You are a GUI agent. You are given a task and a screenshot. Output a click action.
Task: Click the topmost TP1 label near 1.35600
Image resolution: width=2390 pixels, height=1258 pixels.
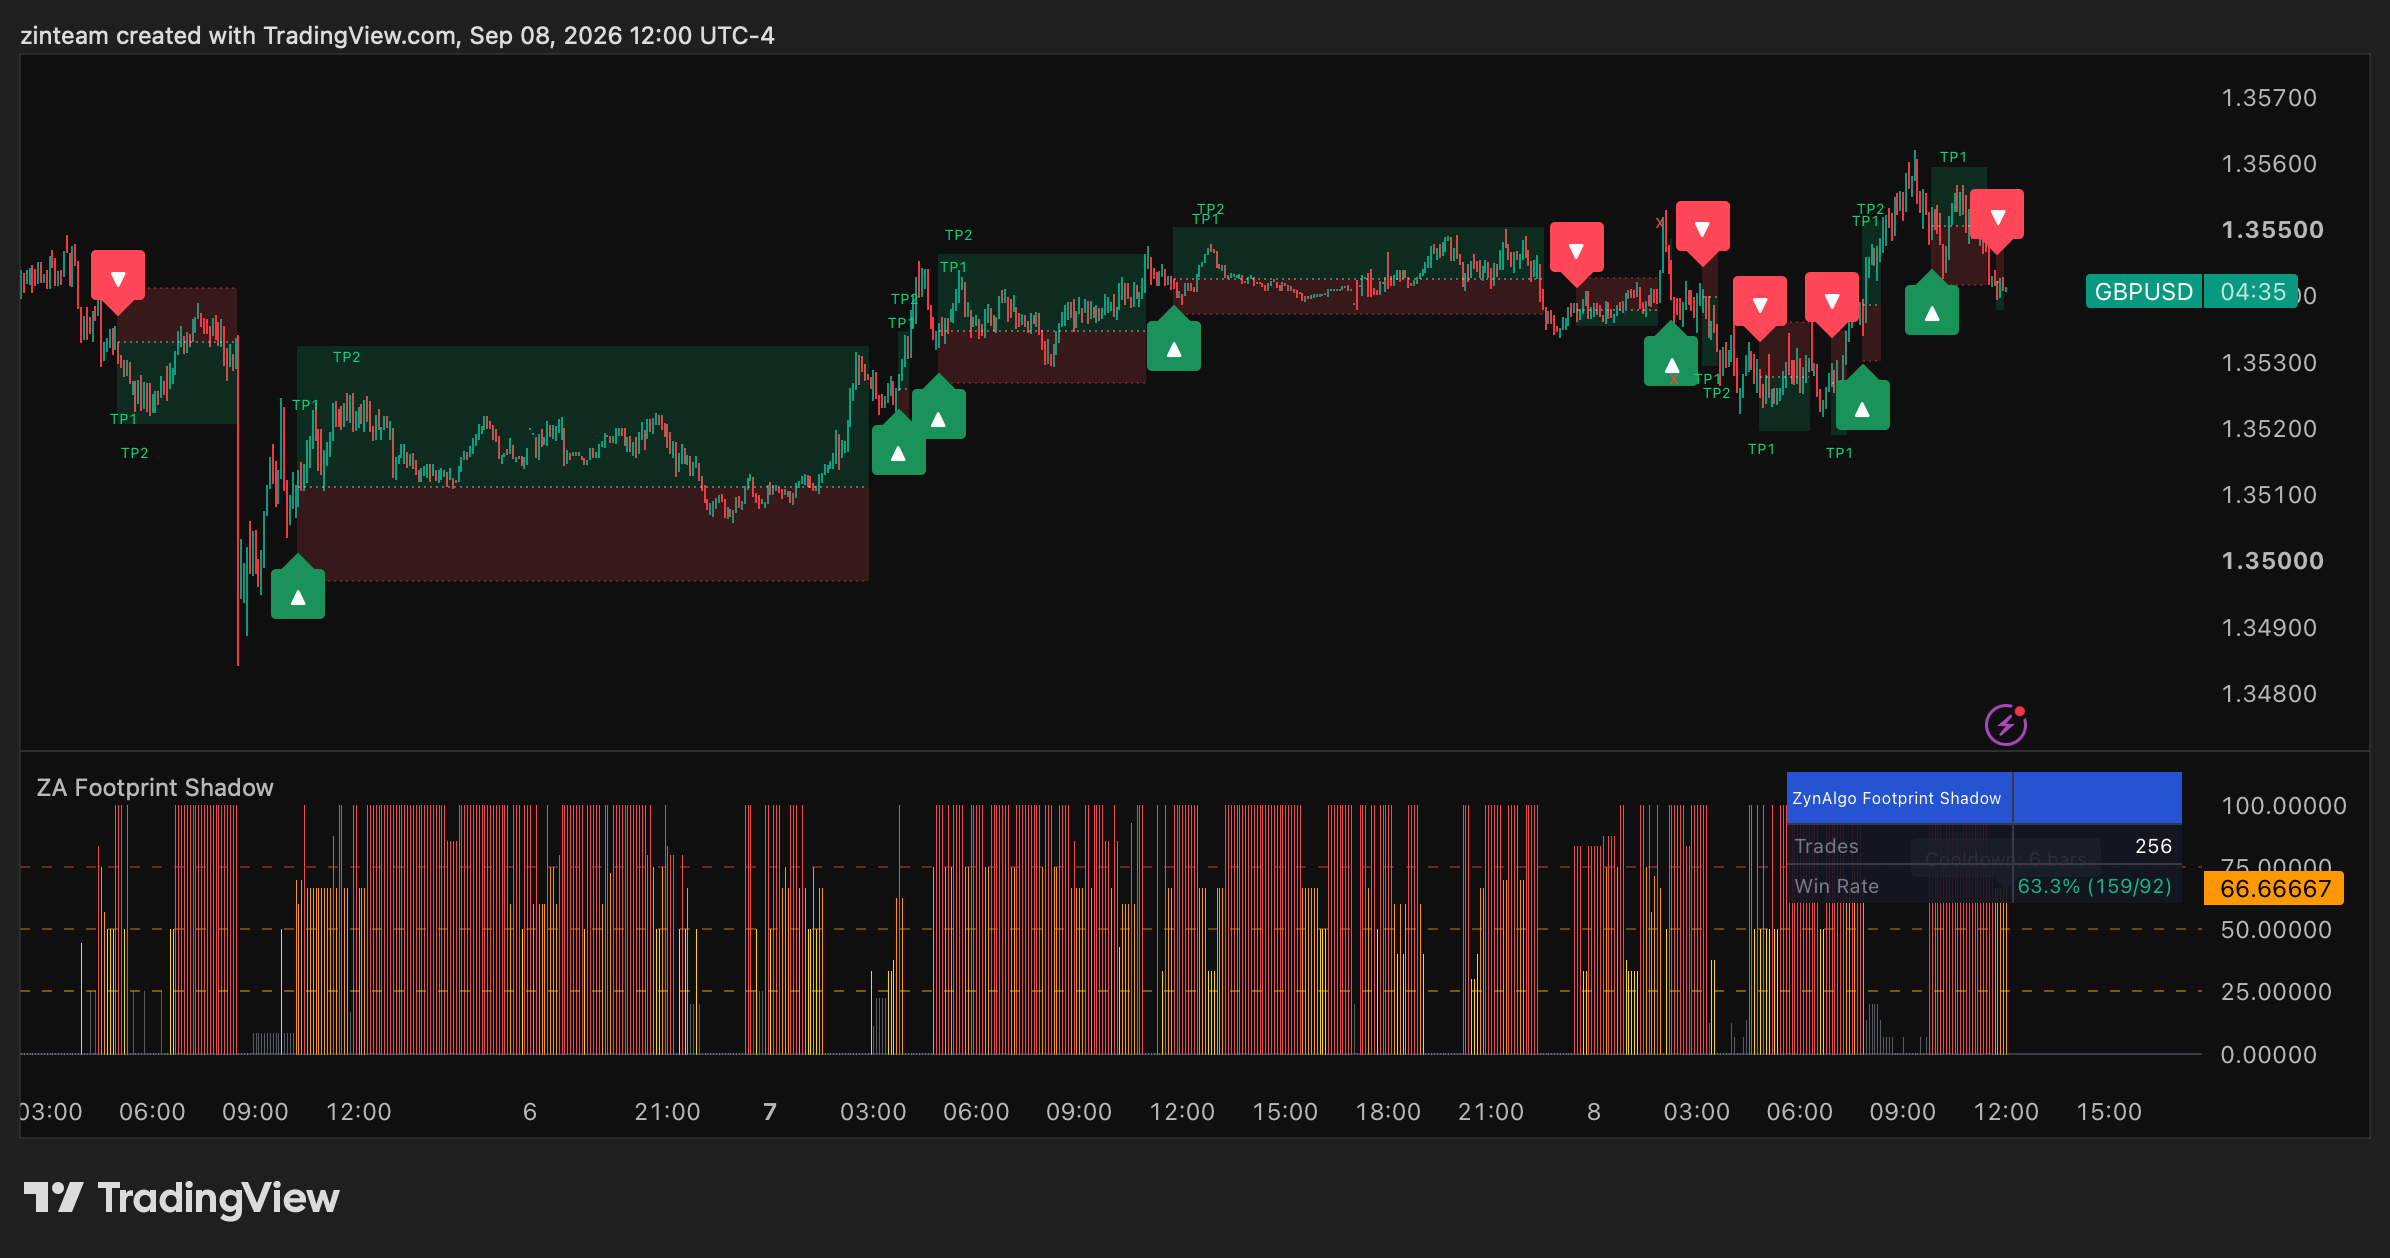point(1953,157)
